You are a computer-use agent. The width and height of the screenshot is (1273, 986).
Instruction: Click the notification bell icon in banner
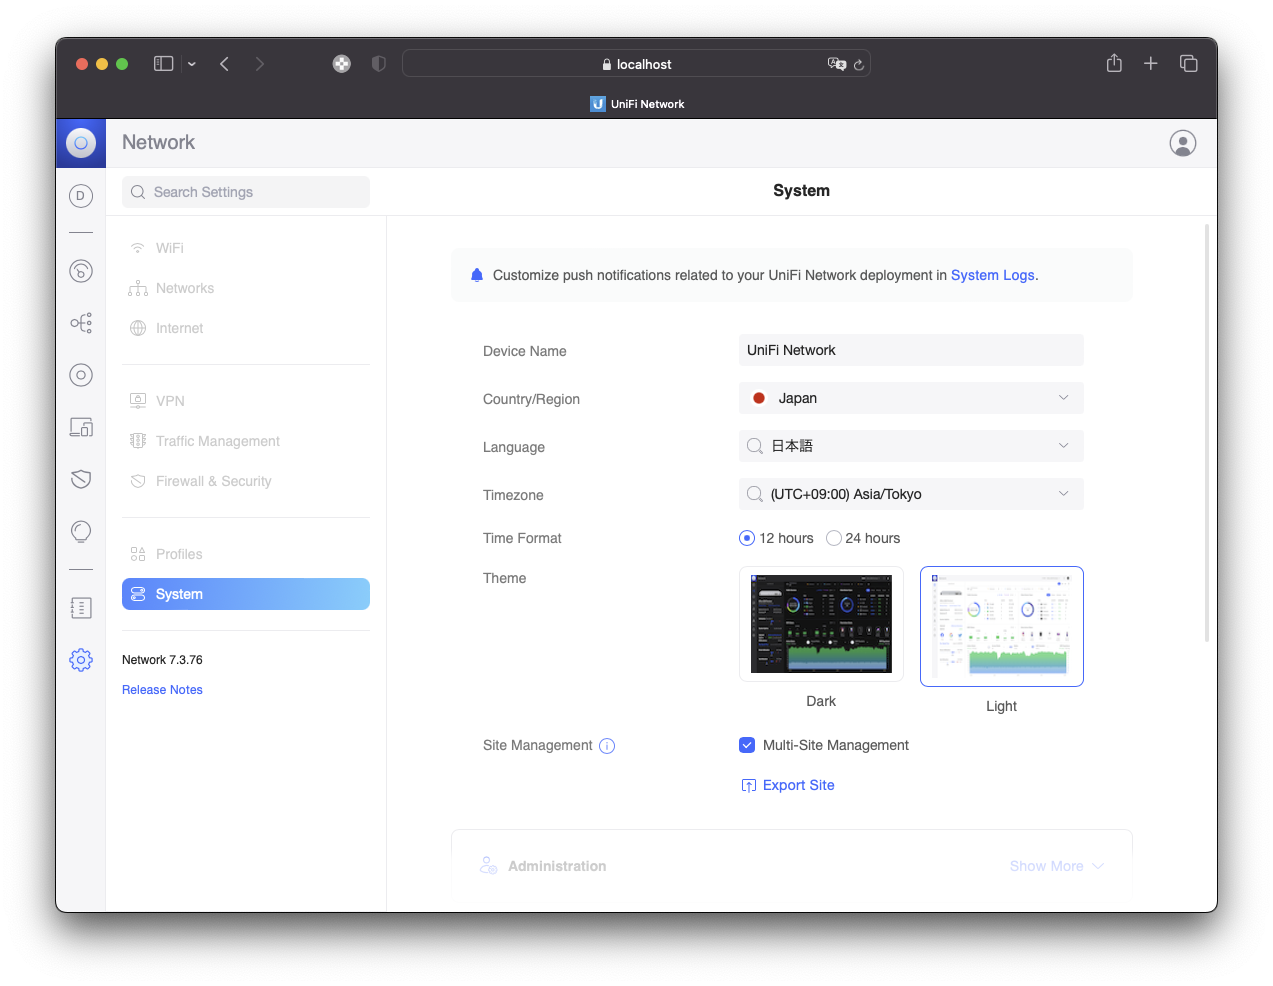pos(477,275)
